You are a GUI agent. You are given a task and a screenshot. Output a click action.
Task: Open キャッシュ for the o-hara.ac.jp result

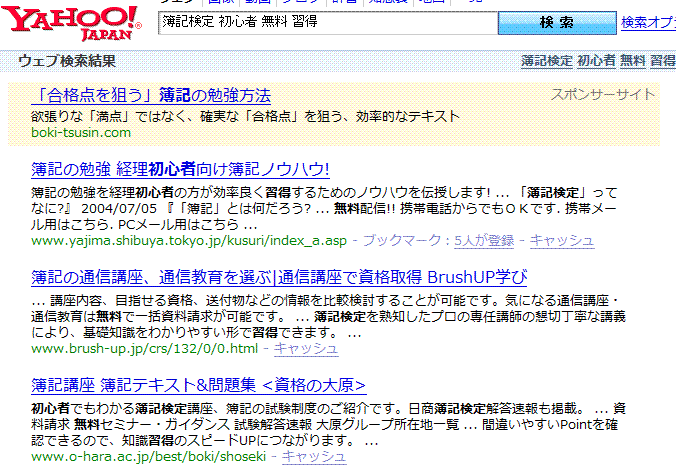(314, 456)
